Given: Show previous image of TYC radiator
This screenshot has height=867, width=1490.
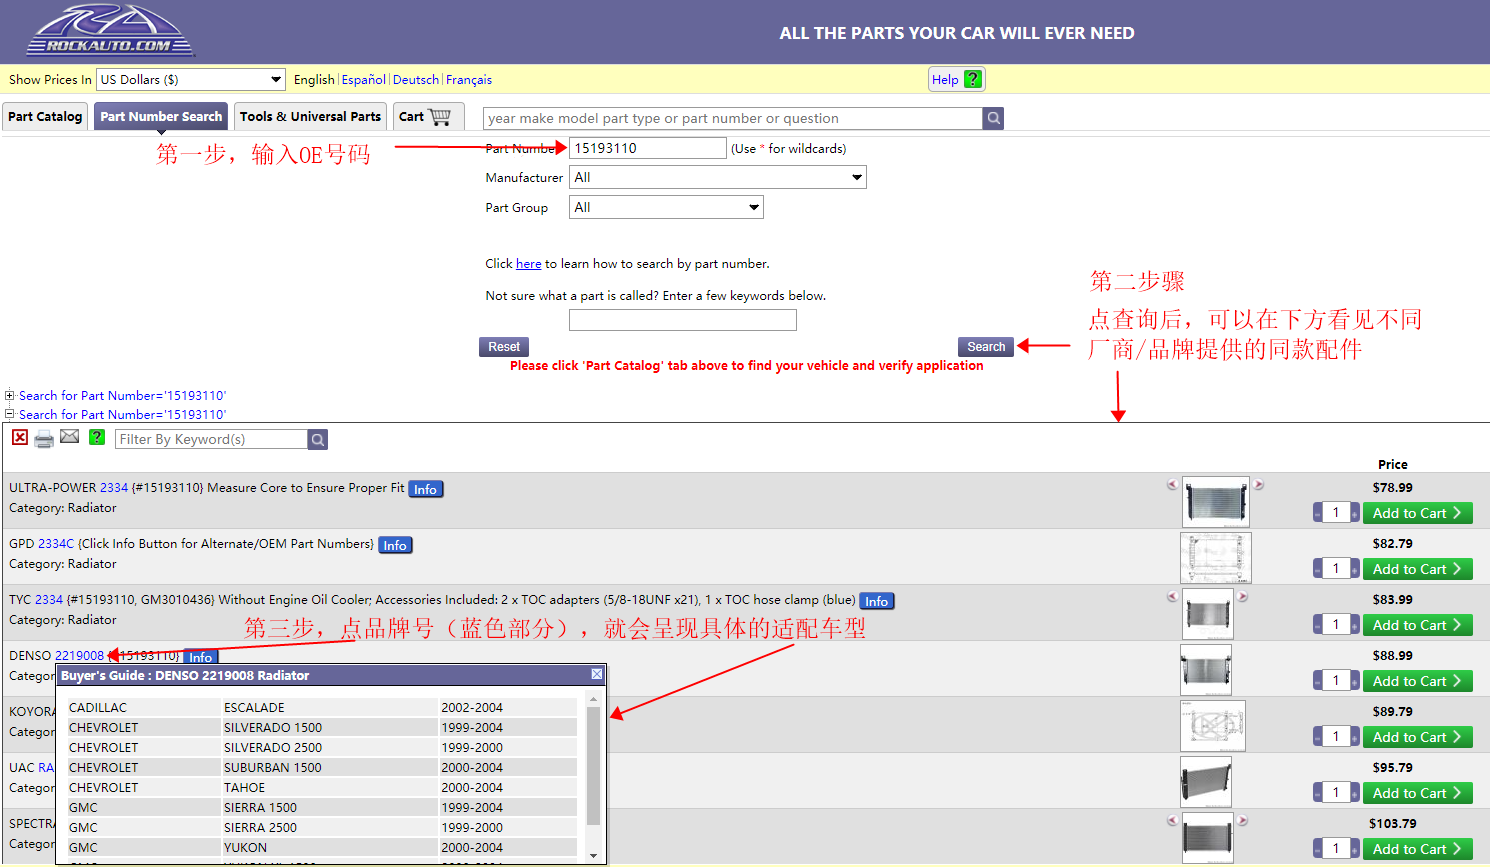Looking at the screenshot, I should [1172, 596].
